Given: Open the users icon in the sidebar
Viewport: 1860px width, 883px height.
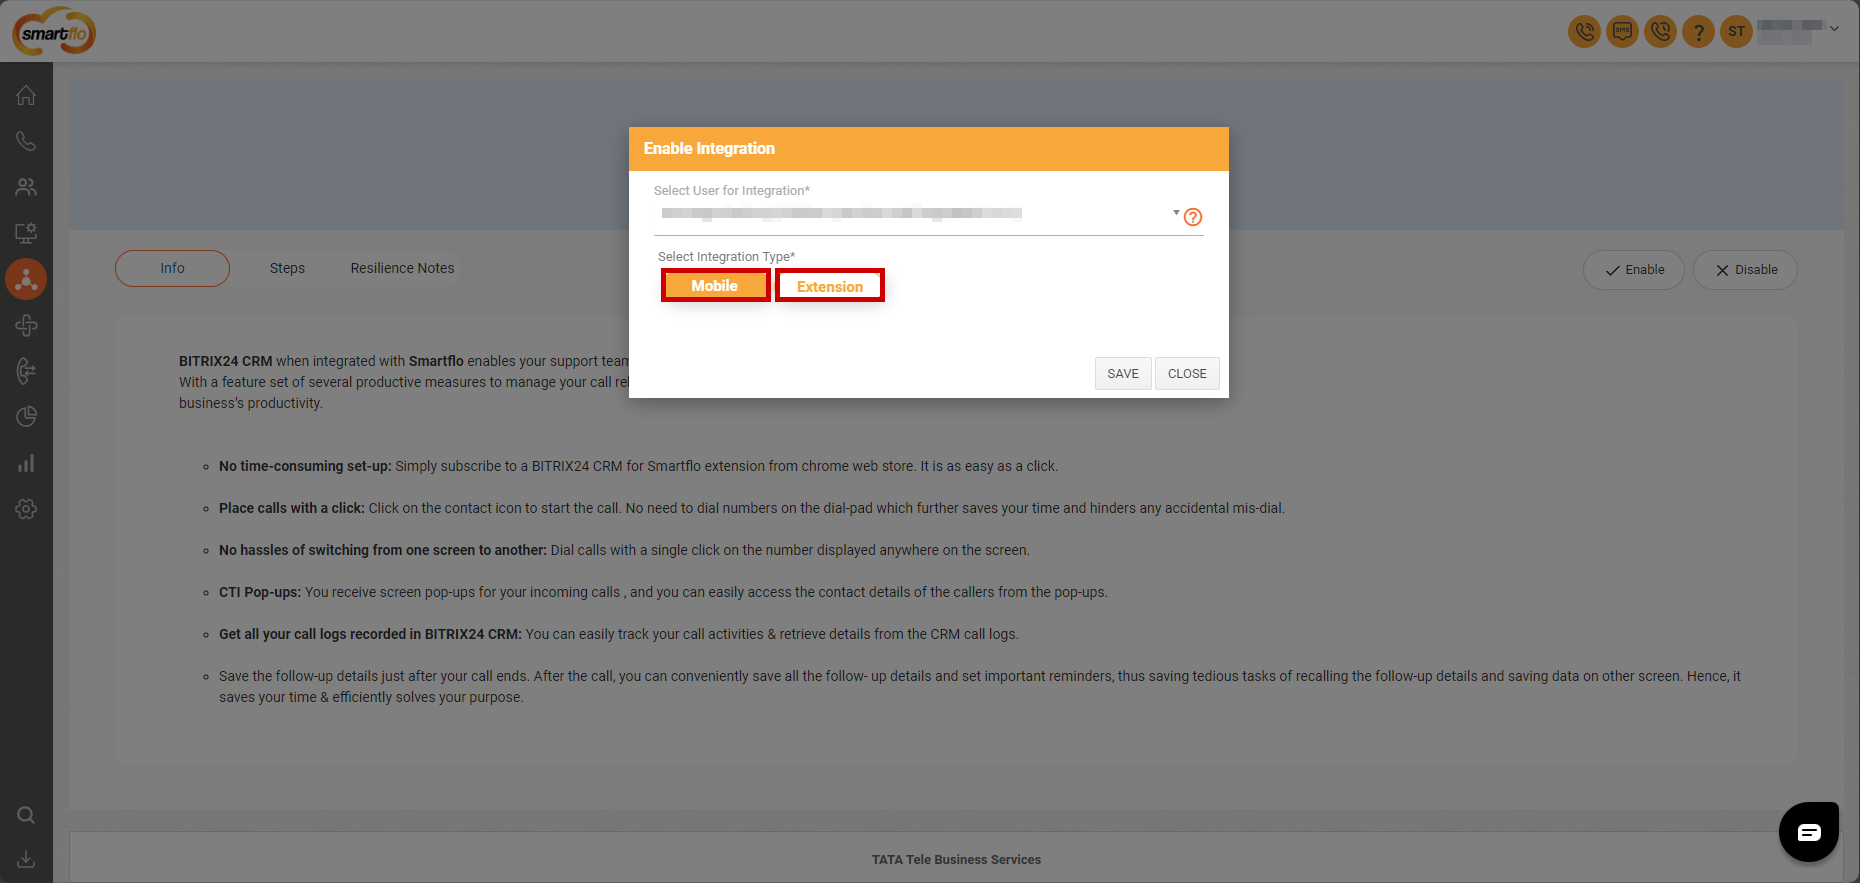Looking at the screenshot, I should pyautogui.click(x=26, y=187).
